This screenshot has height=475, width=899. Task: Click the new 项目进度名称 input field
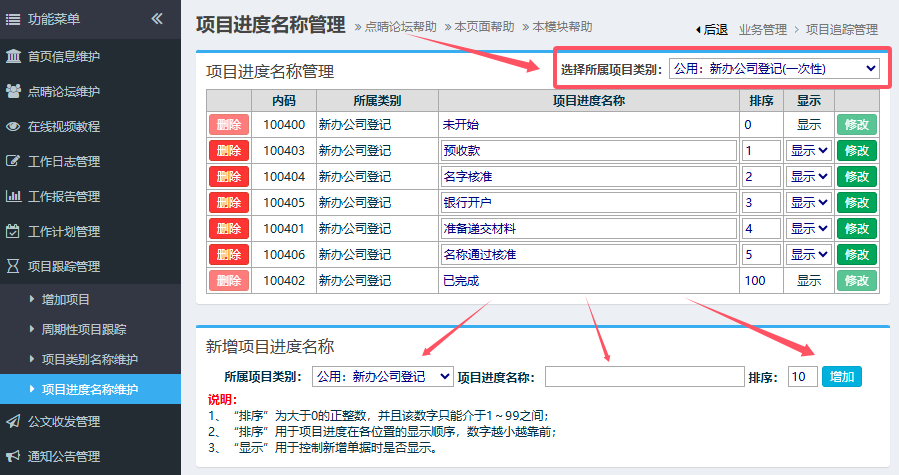(642, 377)
